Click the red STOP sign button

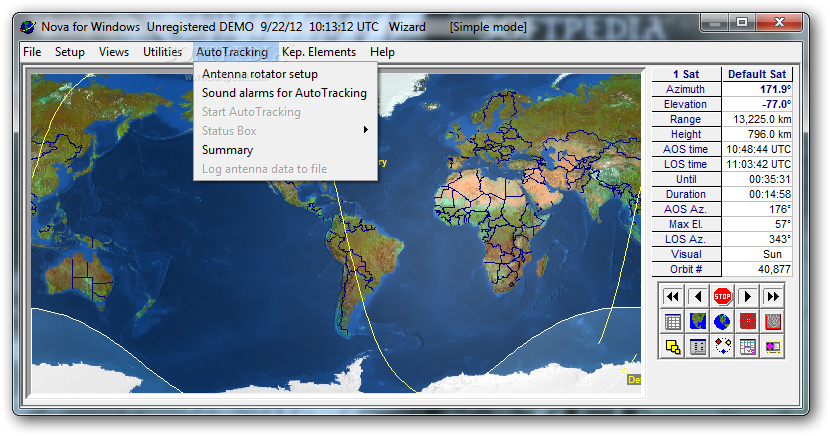pos(723,296)
